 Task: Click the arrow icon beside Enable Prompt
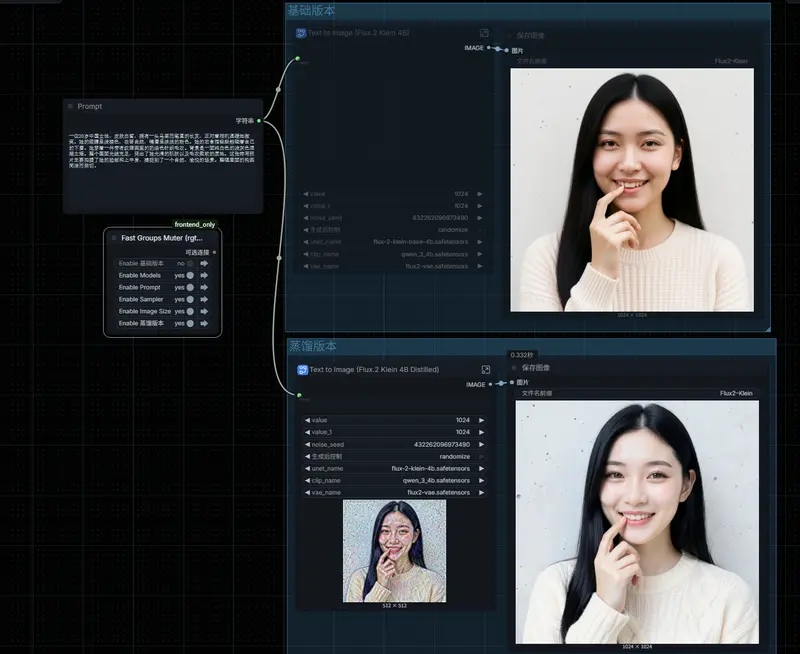tap(204, 287)
